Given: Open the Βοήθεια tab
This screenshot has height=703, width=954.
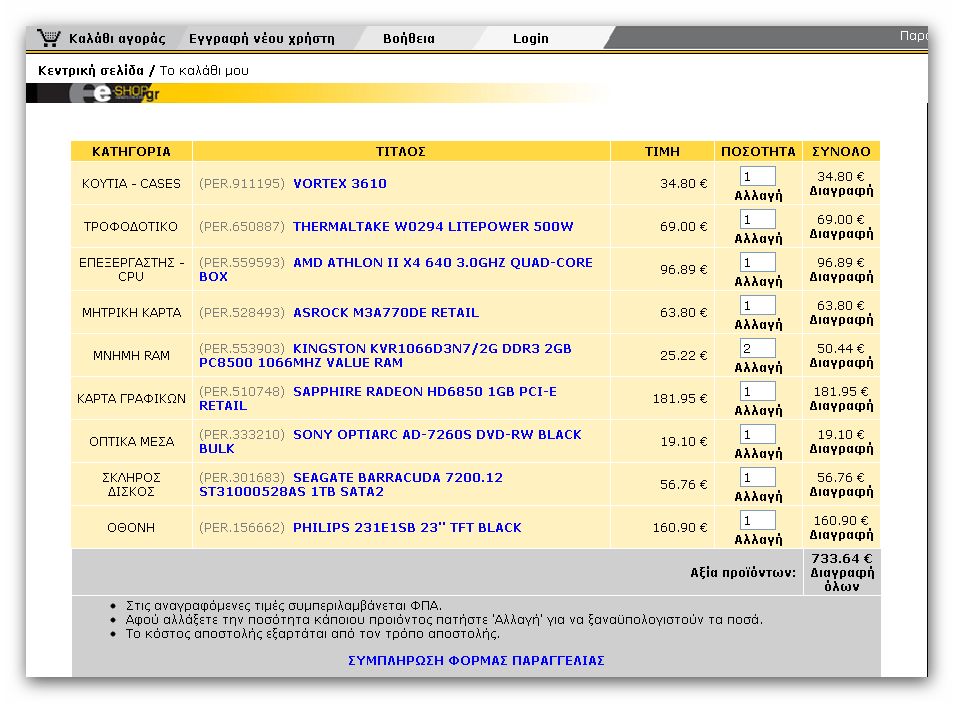Looking at the screenshot, I should pos(409,38).
